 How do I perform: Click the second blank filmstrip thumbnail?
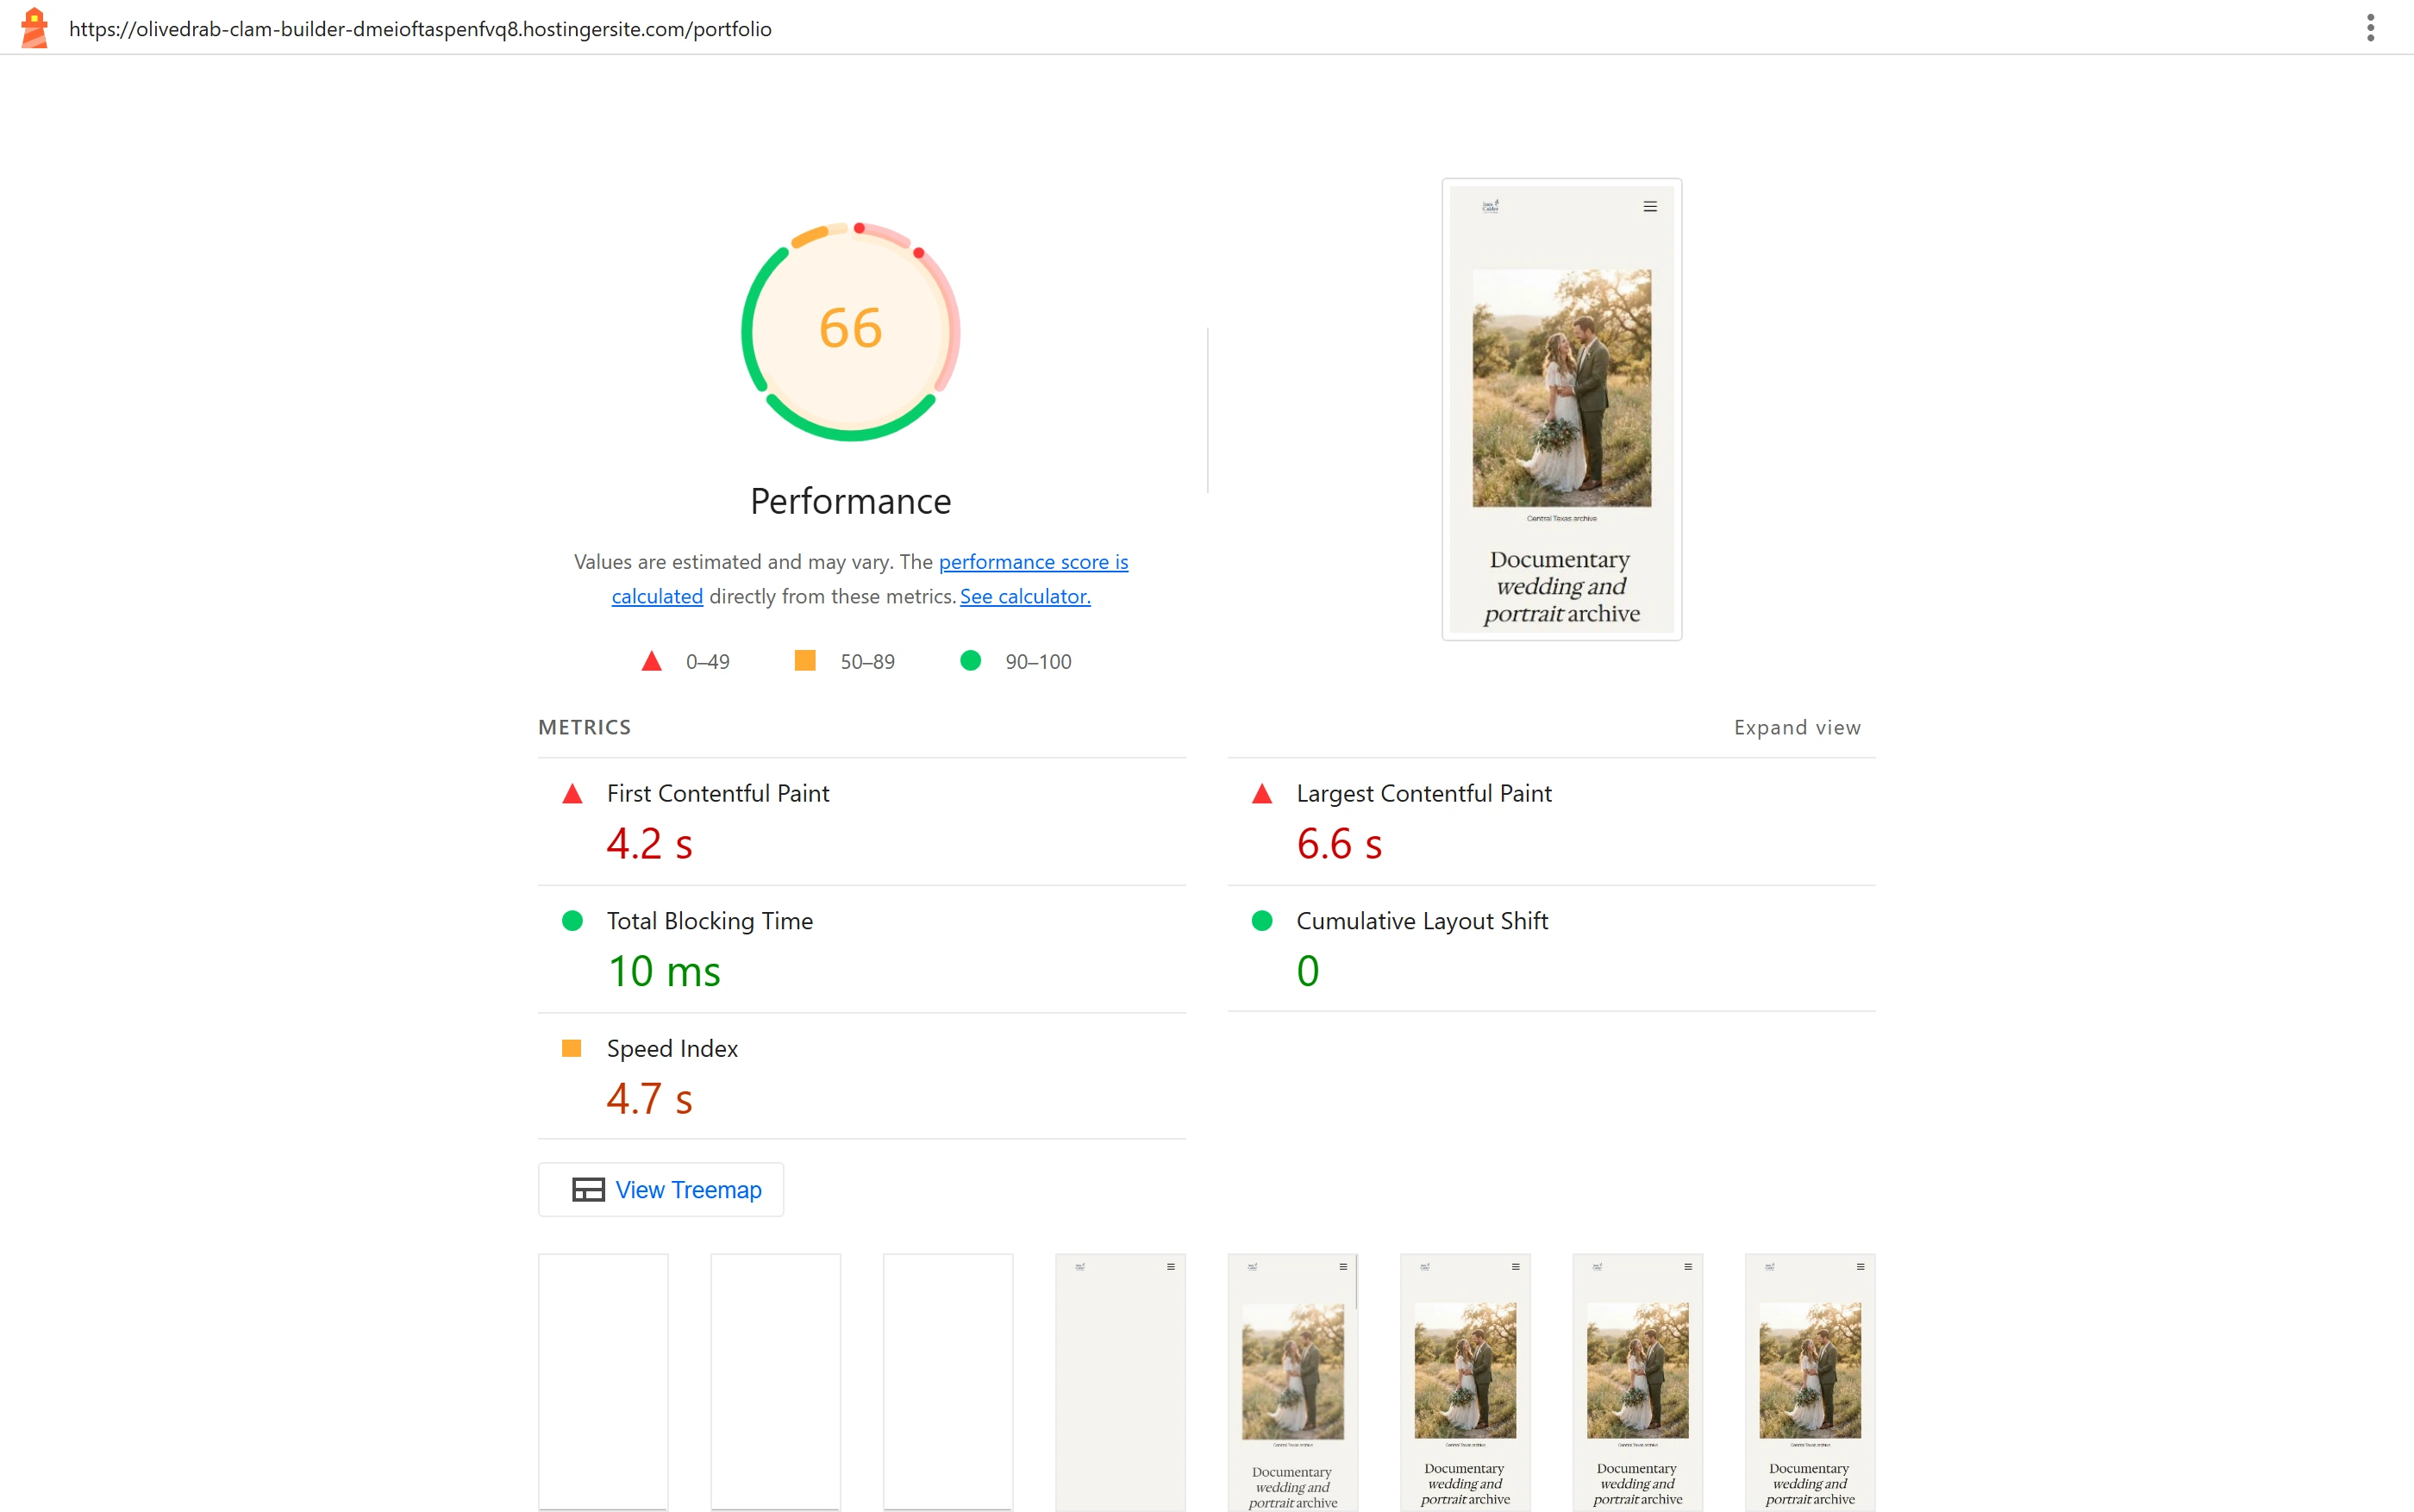(776, 1382)
